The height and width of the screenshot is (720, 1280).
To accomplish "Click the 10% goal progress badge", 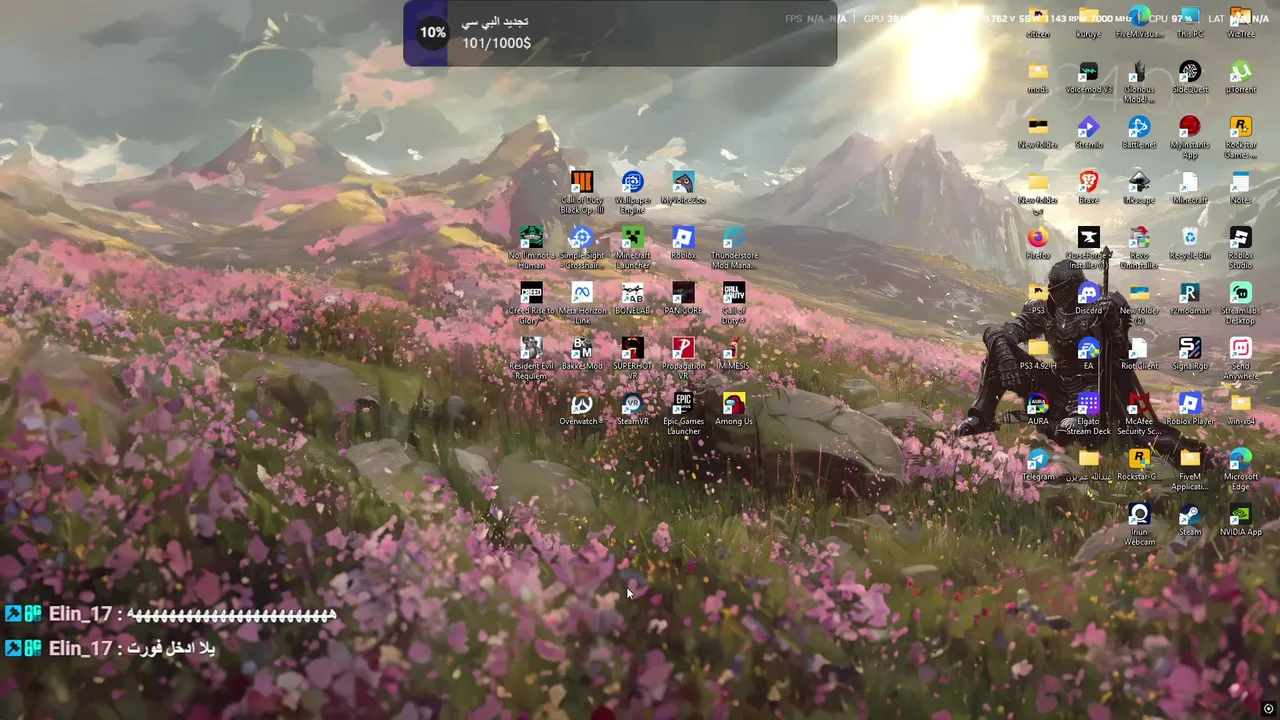I will point(433,32).
